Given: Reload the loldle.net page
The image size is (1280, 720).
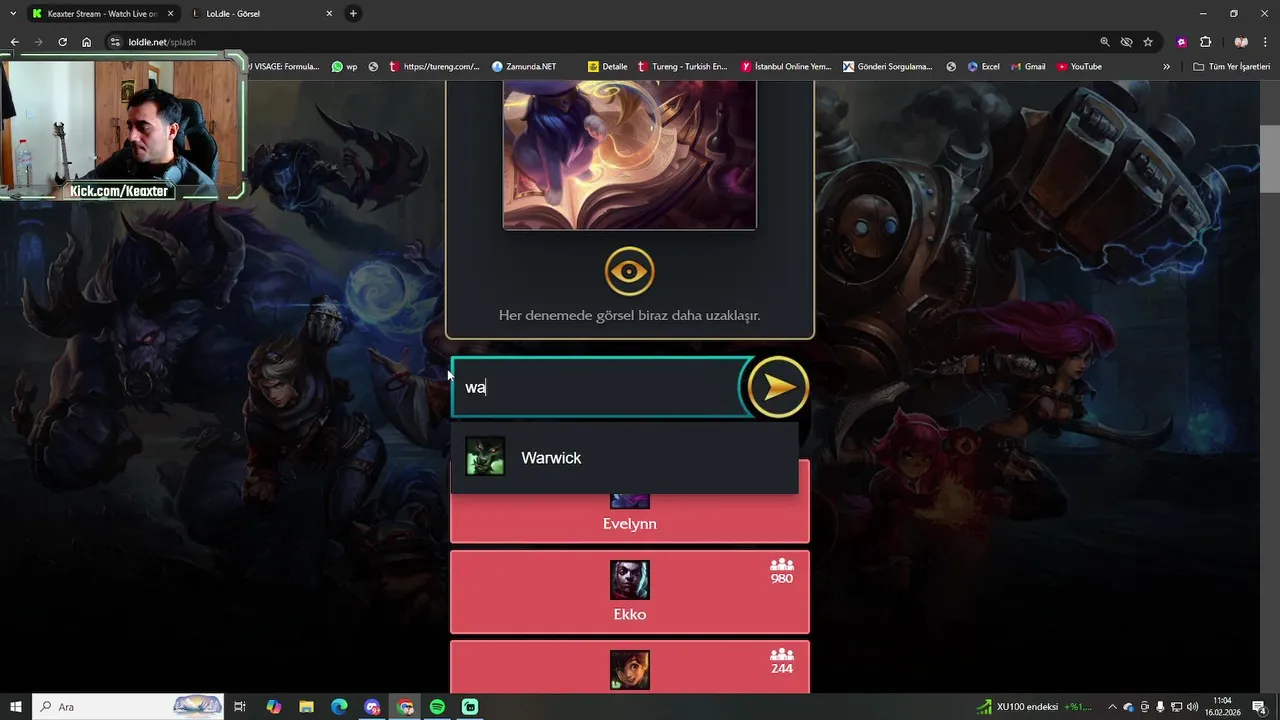Looking at the screenshot, I should click(62, 42).
